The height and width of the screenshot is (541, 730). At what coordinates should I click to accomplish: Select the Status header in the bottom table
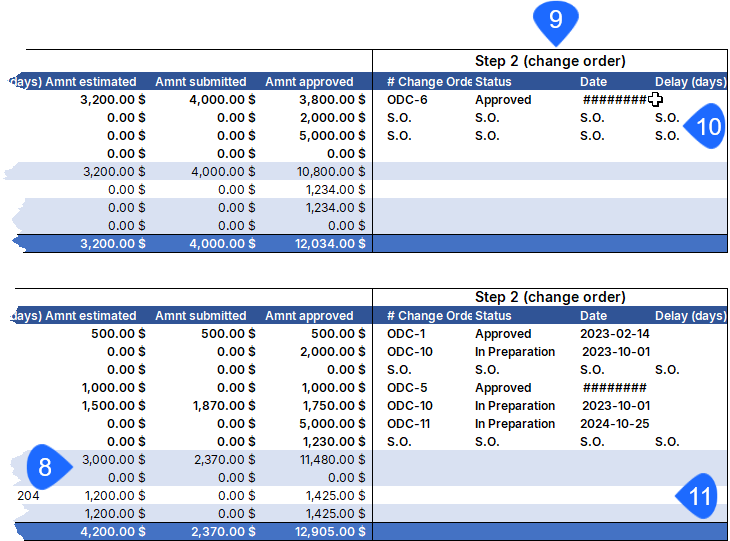click(x=493, y=316)
